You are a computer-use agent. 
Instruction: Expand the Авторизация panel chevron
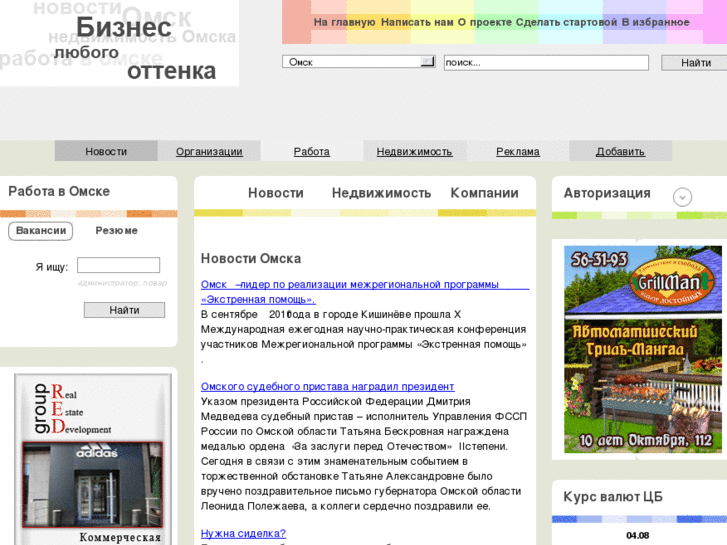(682, 197)
